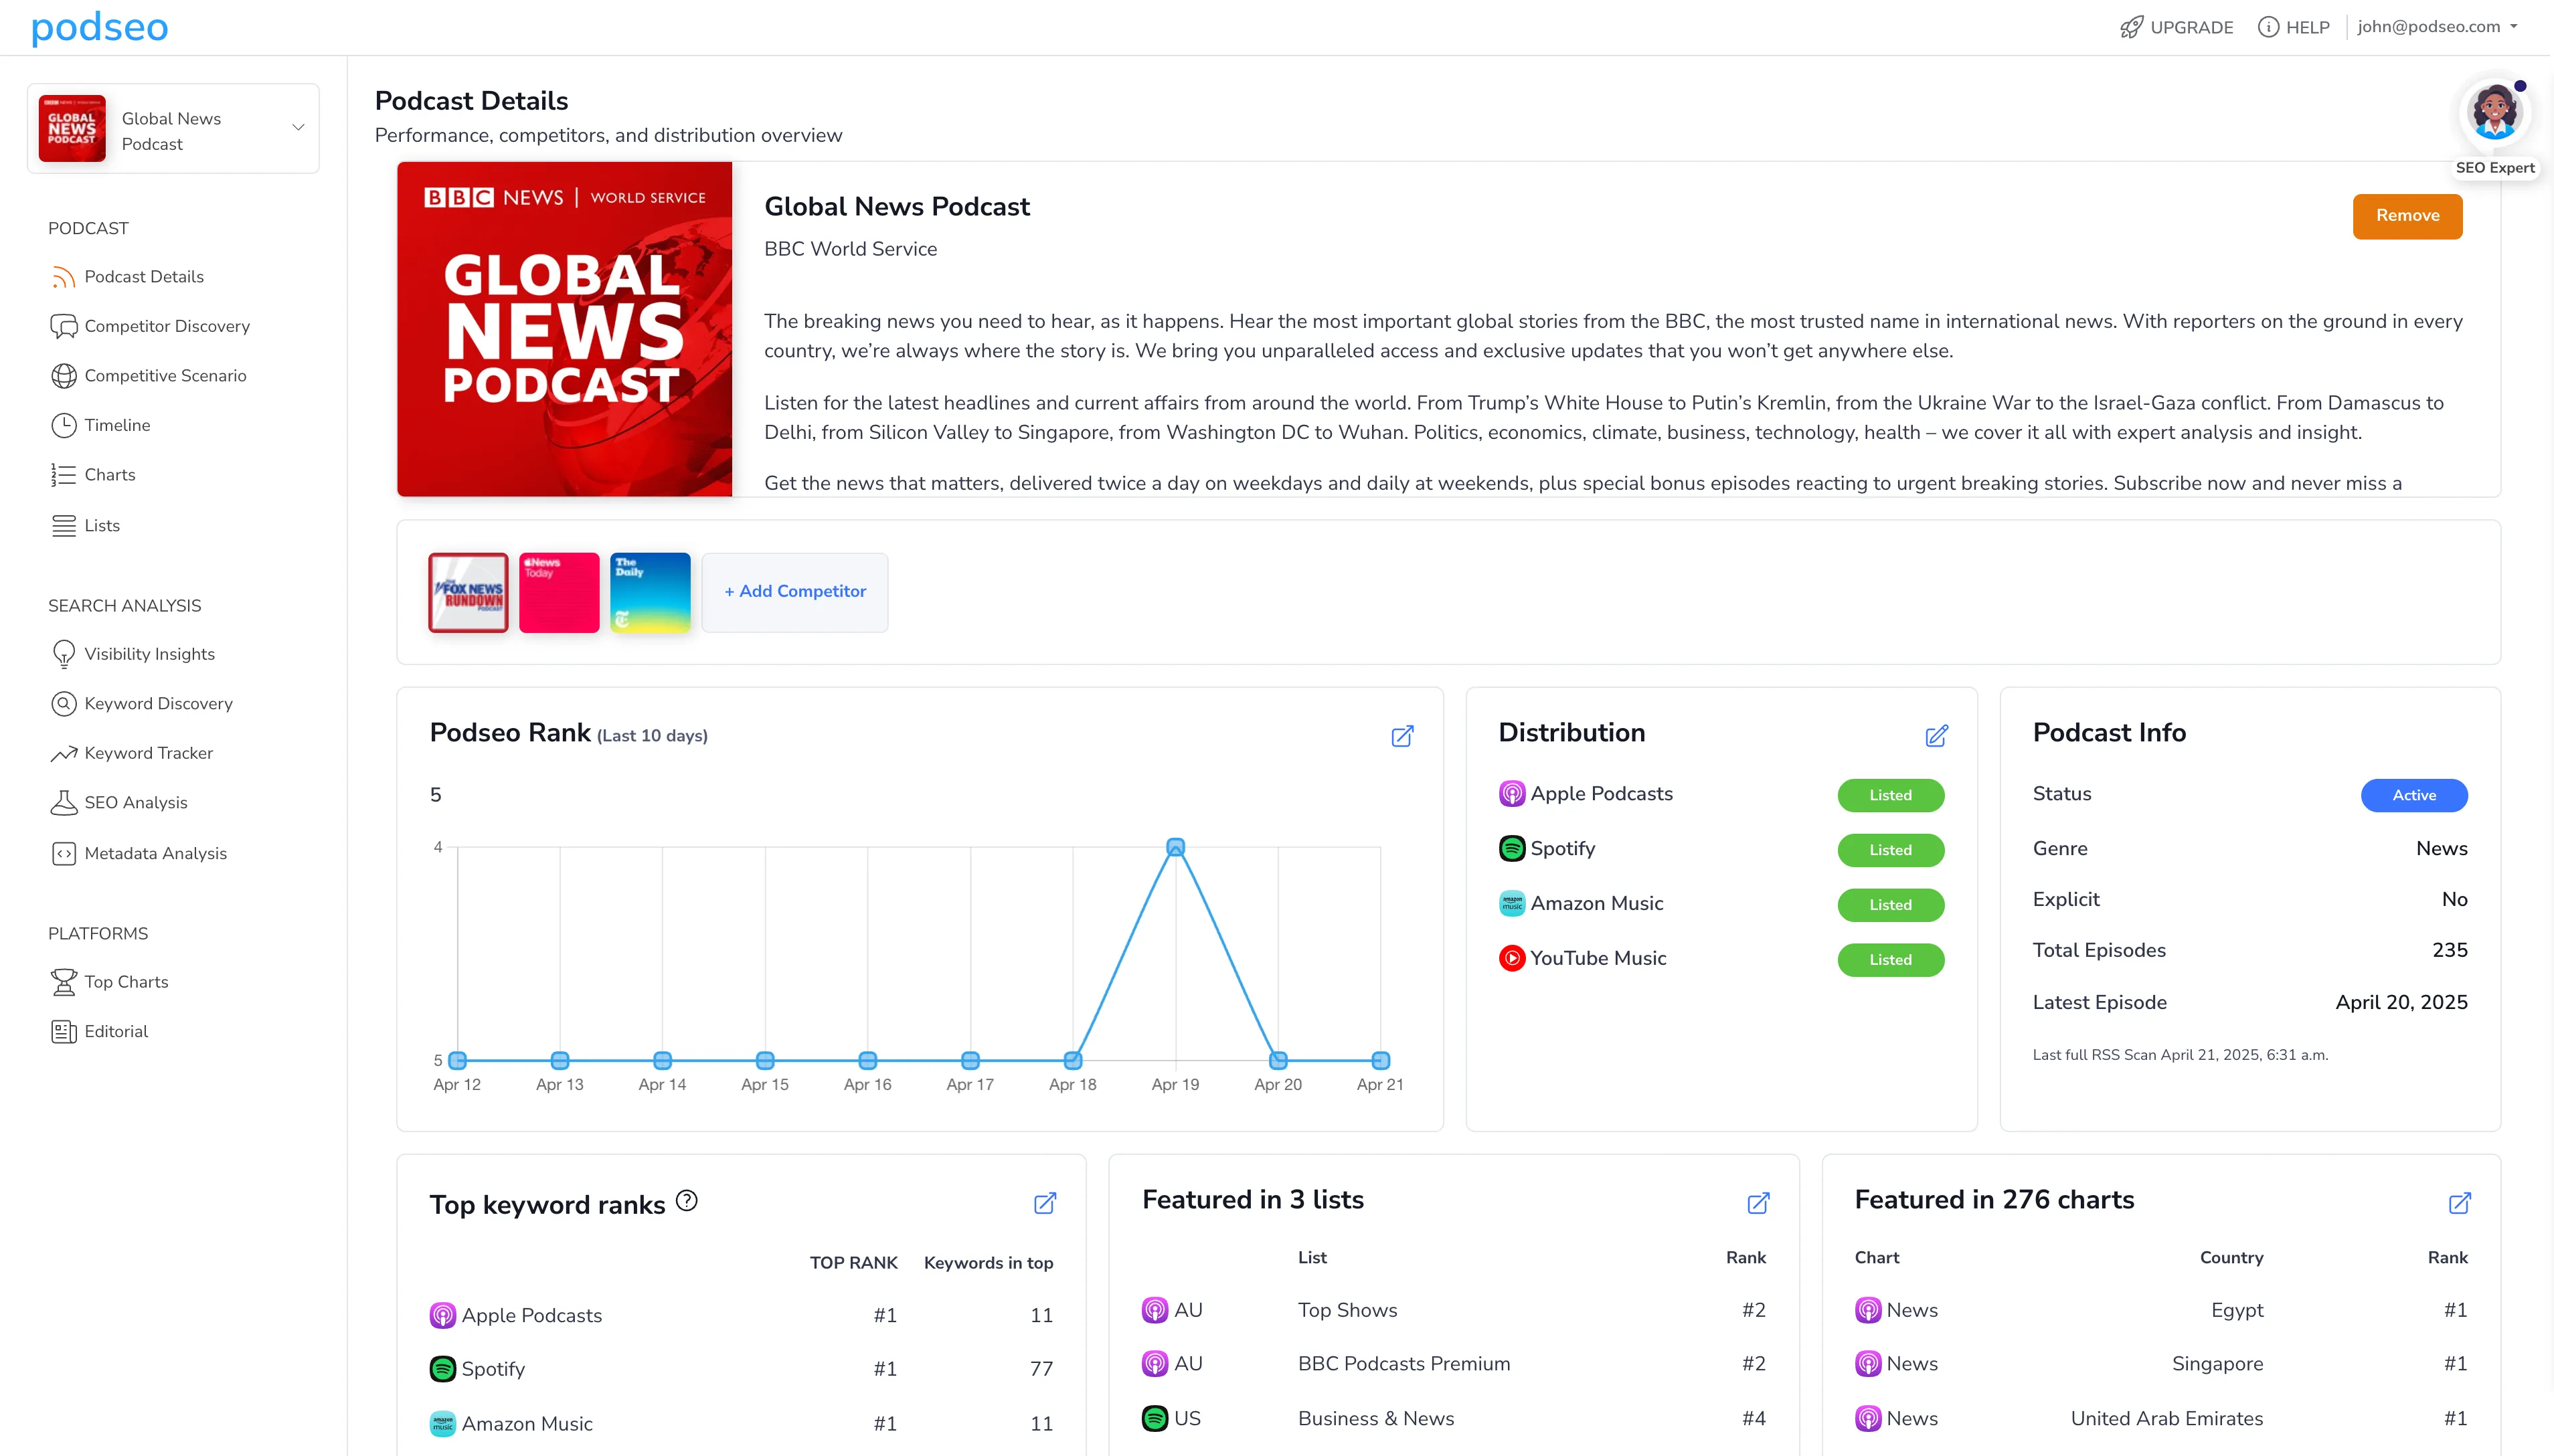This screenshot has width=2554, height=1456.
Task: Open the SEO Expert avatar assistant
Action: (2494, 113)
